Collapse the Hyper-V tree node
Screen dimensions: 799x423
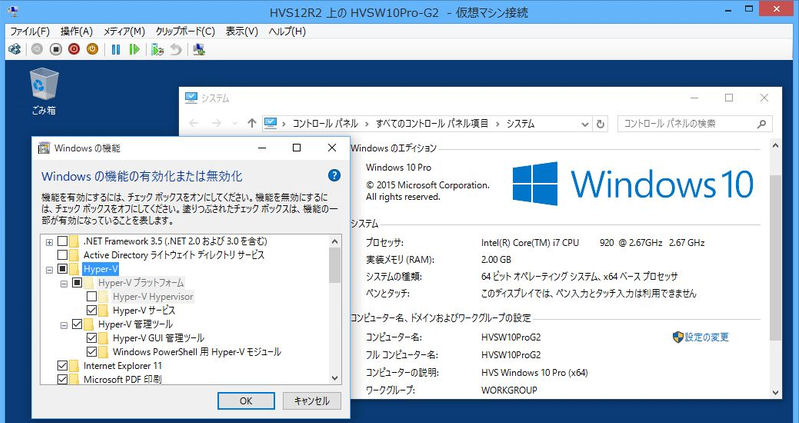(49, 270)
